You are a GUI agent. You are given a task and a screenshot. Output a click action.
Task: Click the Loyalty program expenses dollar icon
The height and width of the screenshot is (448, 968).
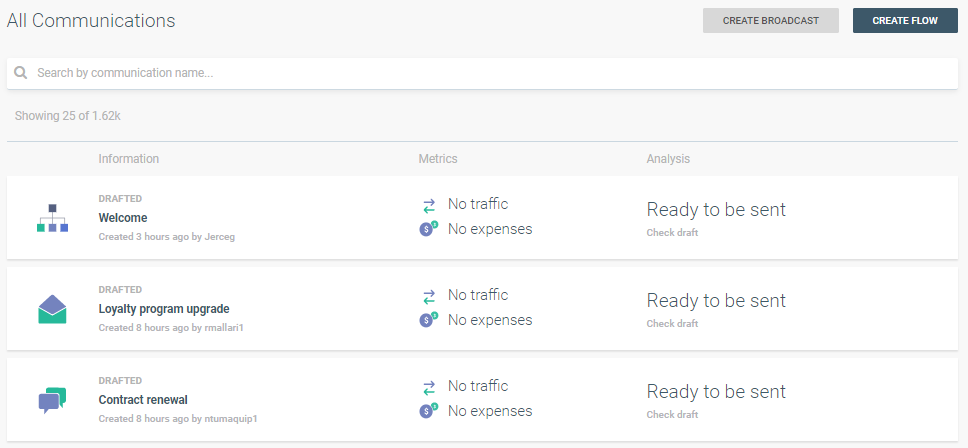(428, 320)
